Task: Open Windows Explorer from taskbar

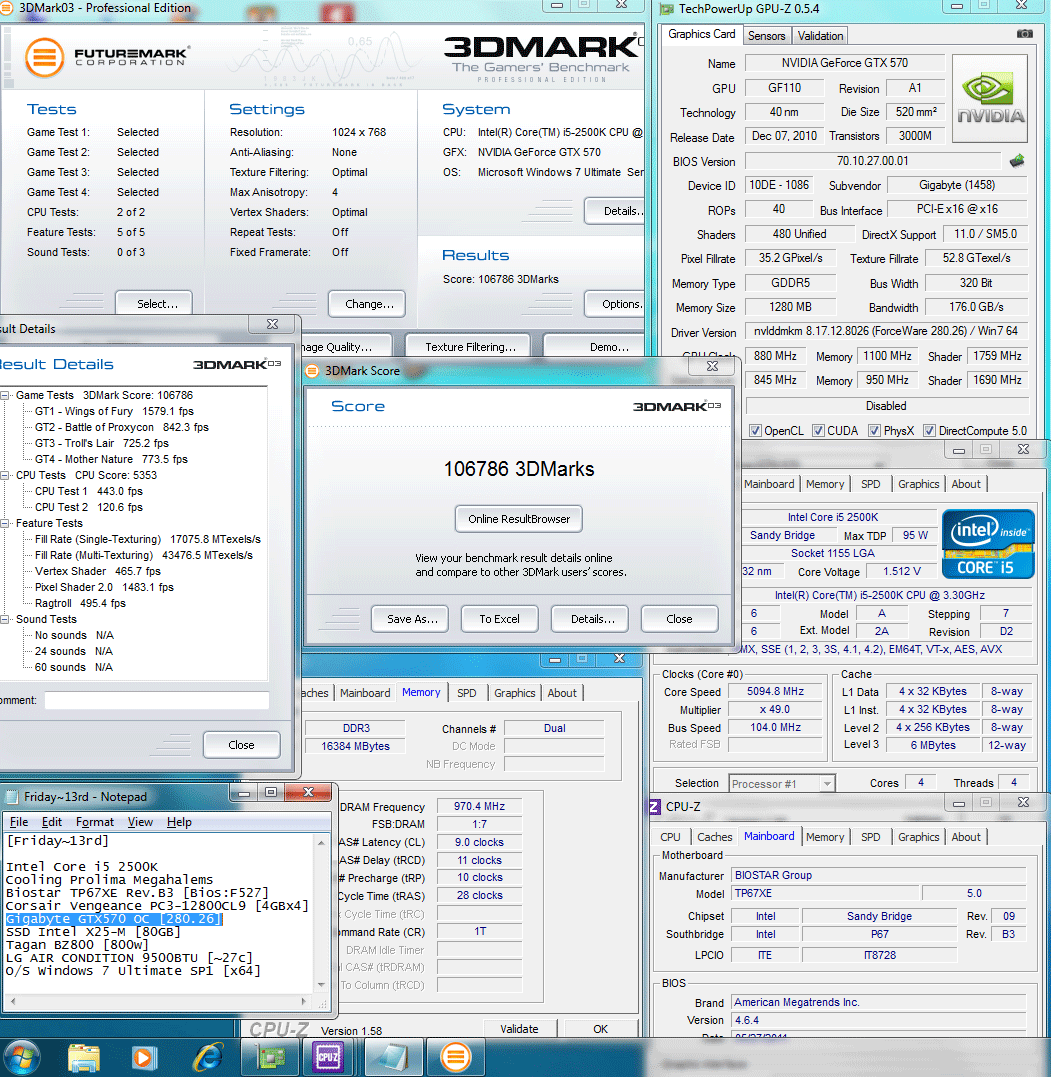Action: click(x=83, y=1058)
